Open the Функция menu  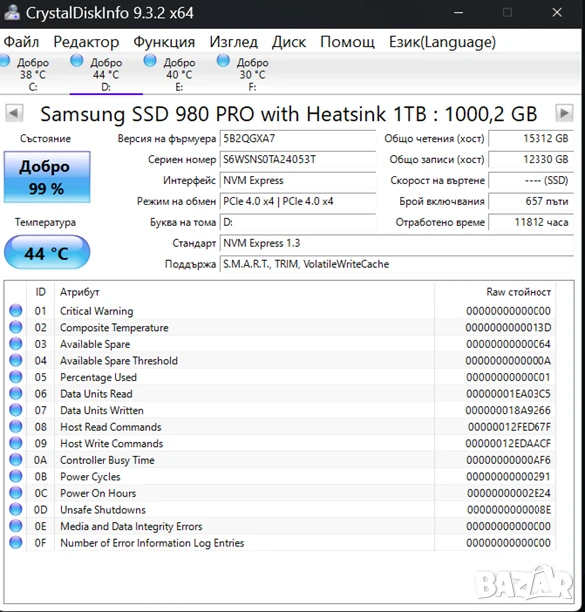[x=164, y=42]
